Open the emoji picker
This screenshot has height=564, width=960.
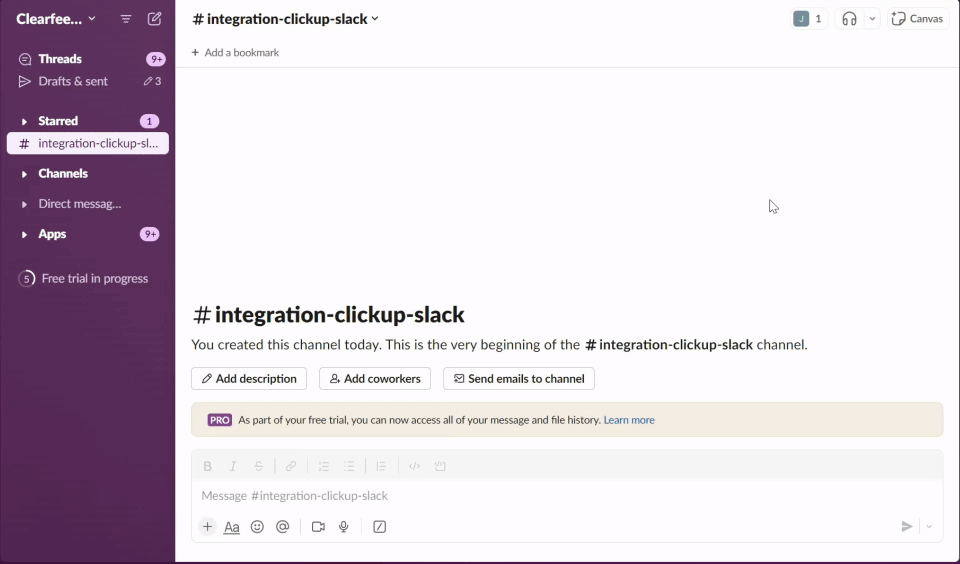pos(257,527)
